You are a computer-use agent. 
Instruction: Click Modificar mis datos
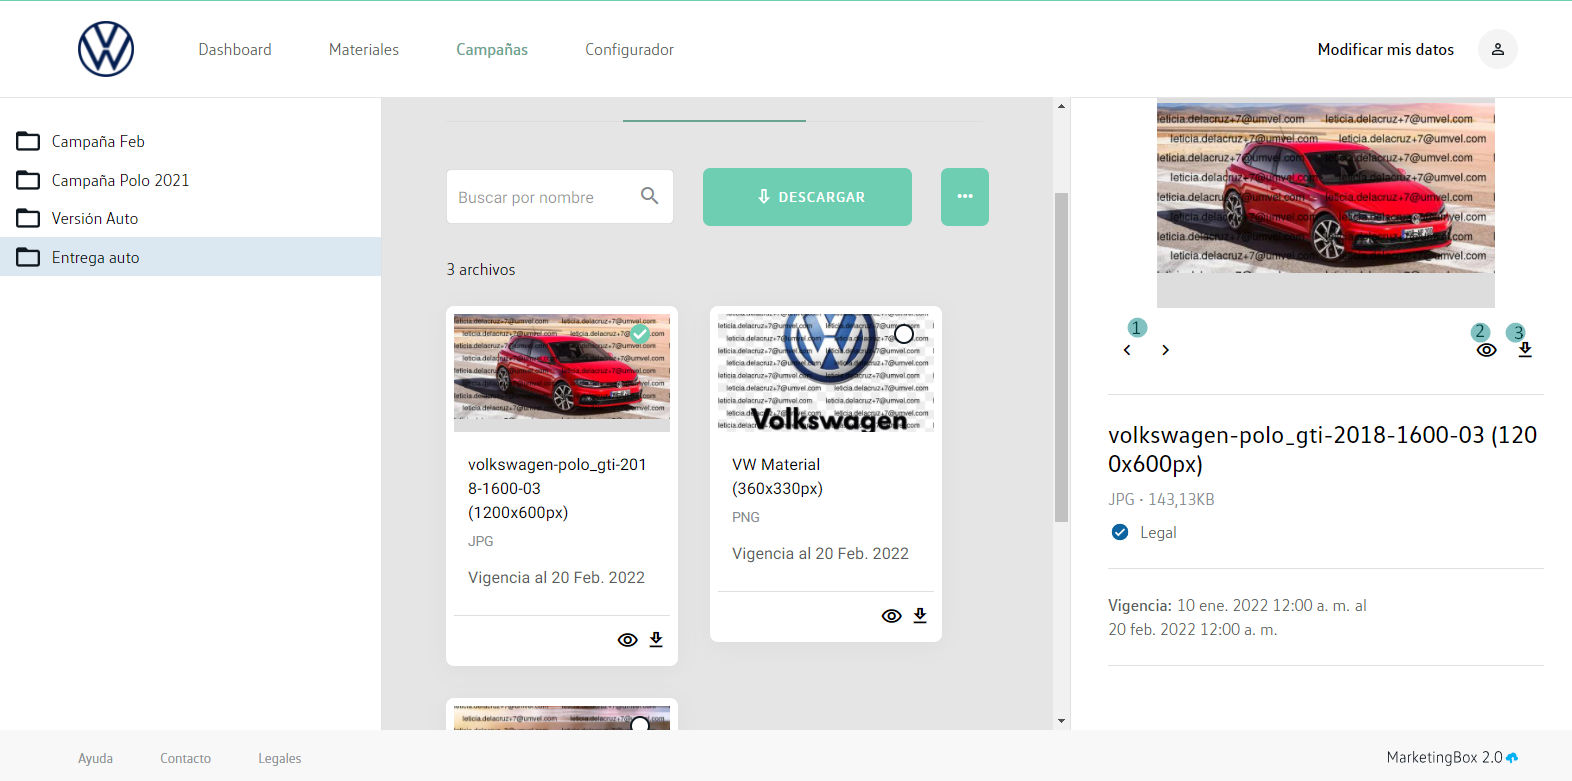[x=1386, y=49]
